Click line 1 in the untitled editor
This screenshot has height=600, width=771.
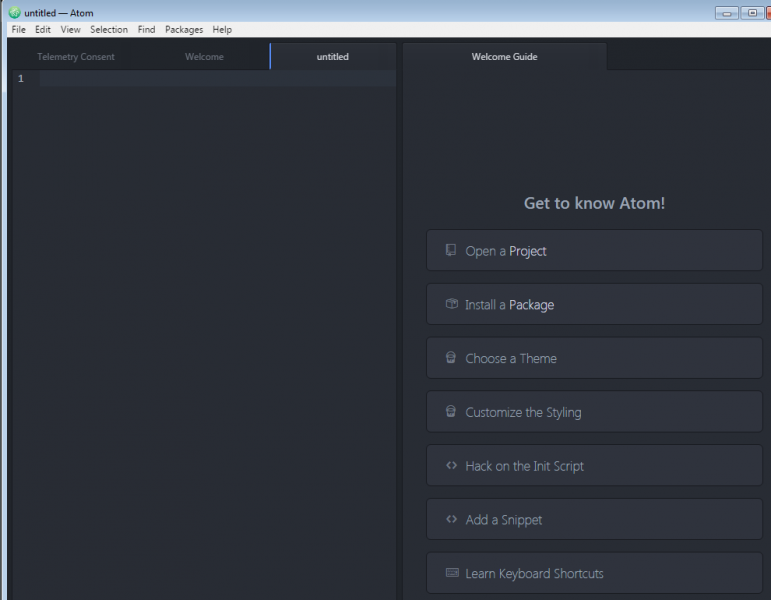pos(217,79)
